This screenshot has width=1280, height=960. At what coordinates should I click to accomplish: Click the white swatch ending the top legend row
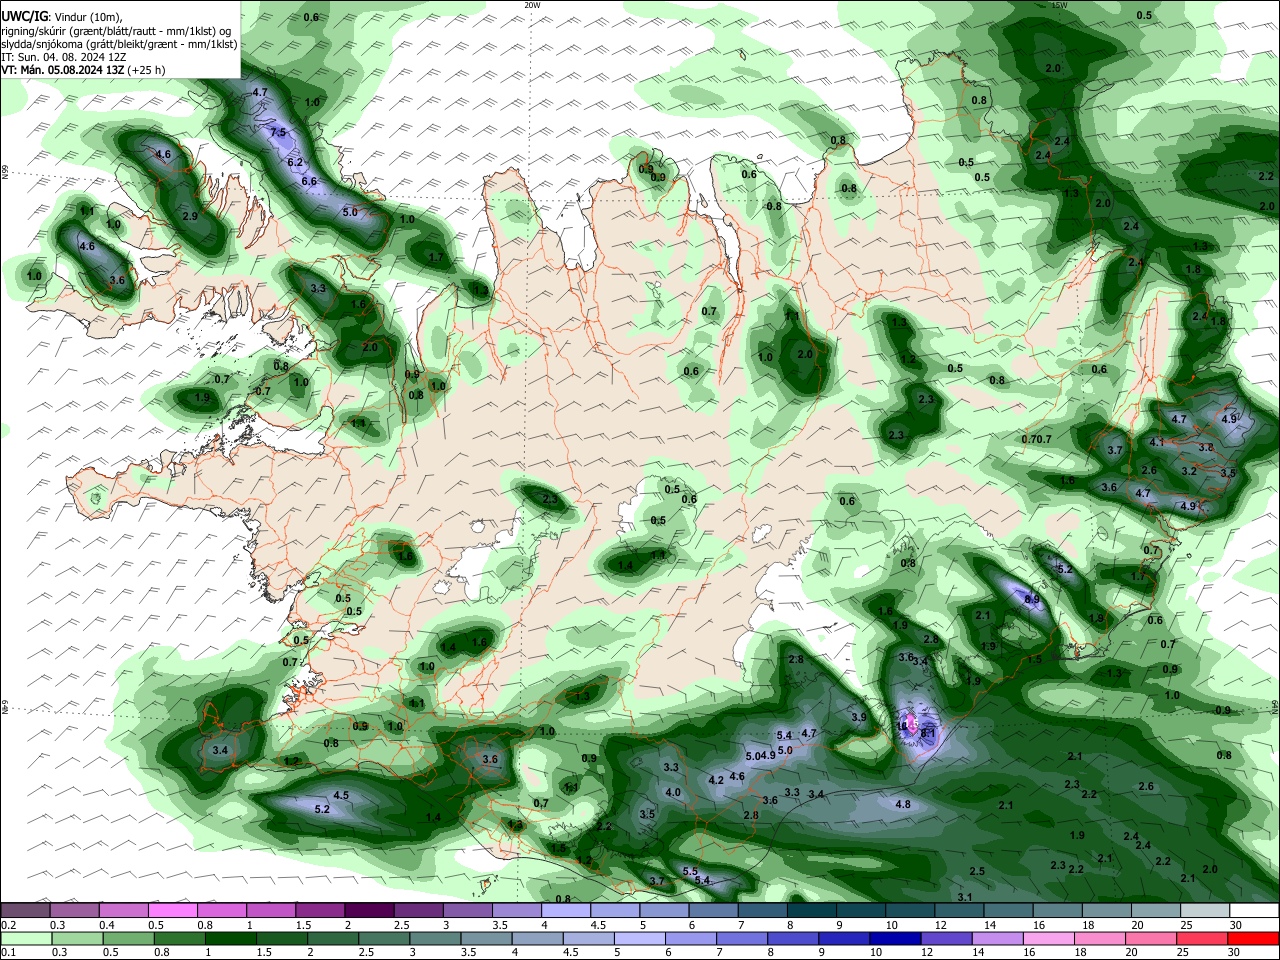(x=1255, y=910)
